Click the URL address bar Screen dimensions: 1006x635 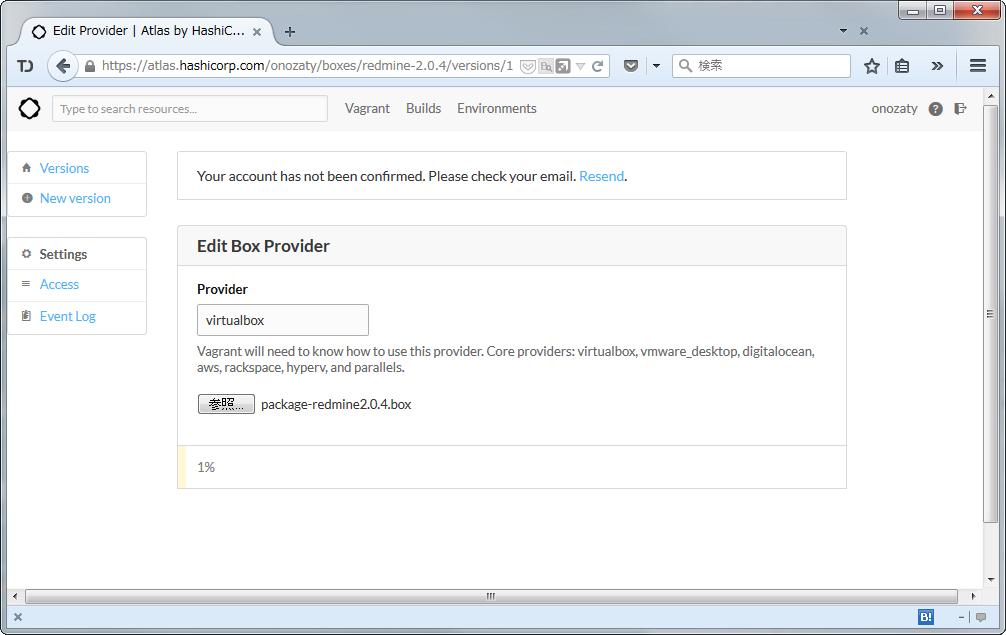(x=307, y=66)
